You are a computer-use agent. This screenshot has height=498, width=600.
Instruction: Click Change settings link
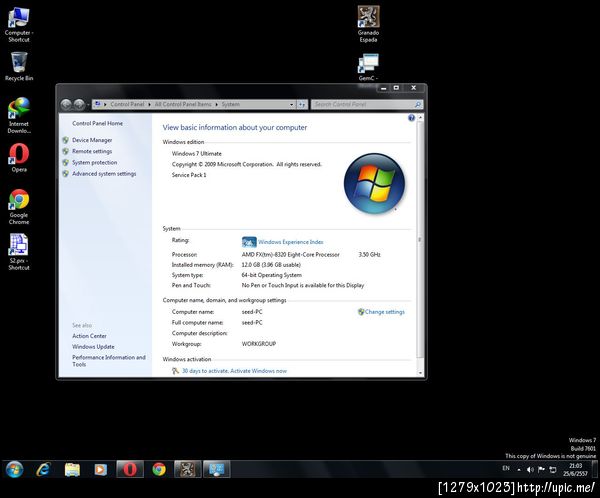pos(385,312)
